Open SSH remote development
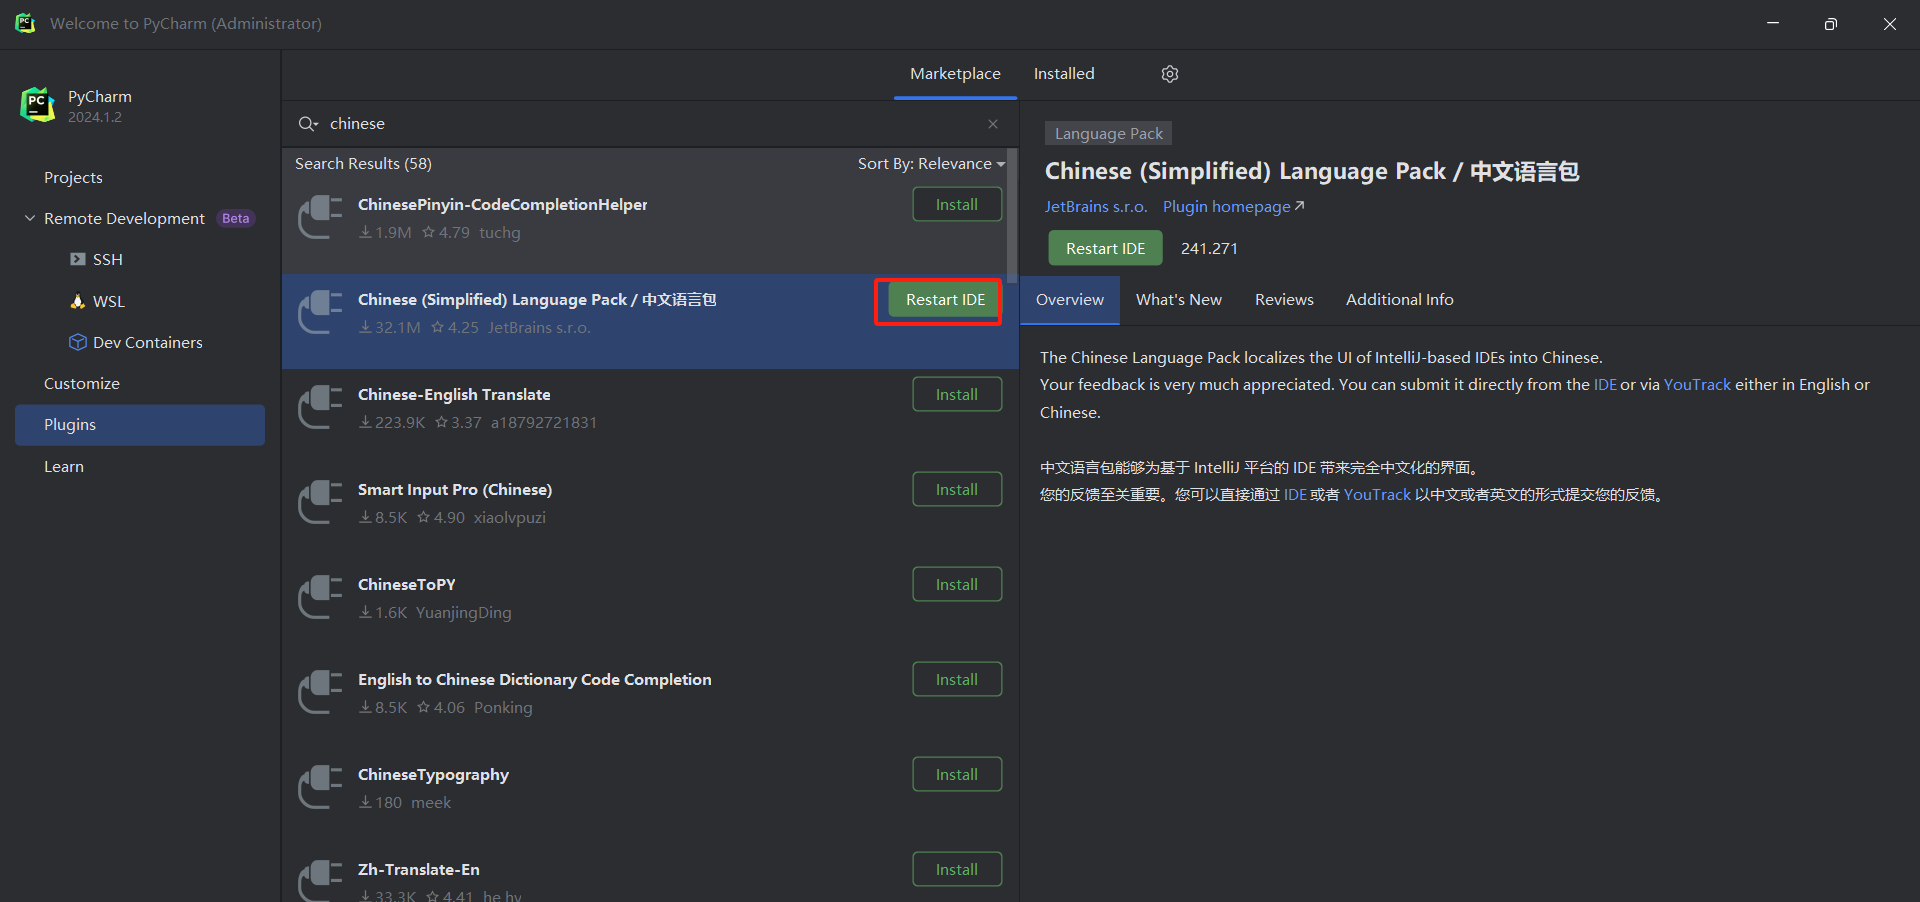 click(x=97, y=259)
